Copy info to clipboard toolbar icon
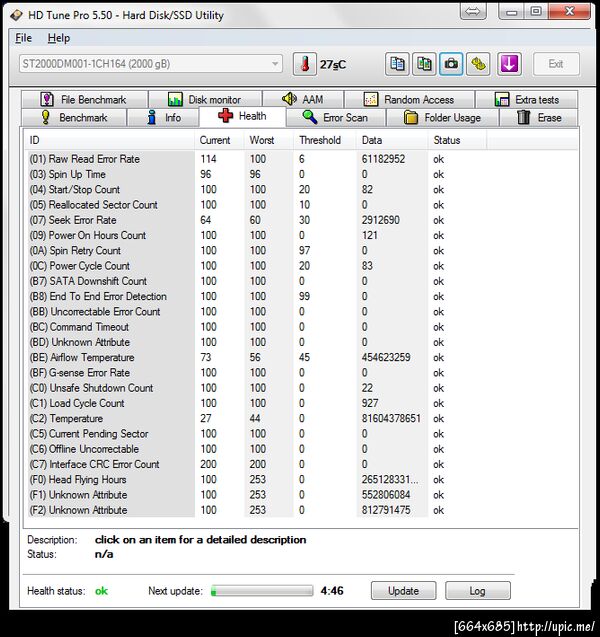The image size is (600, 637). (397, 64)
